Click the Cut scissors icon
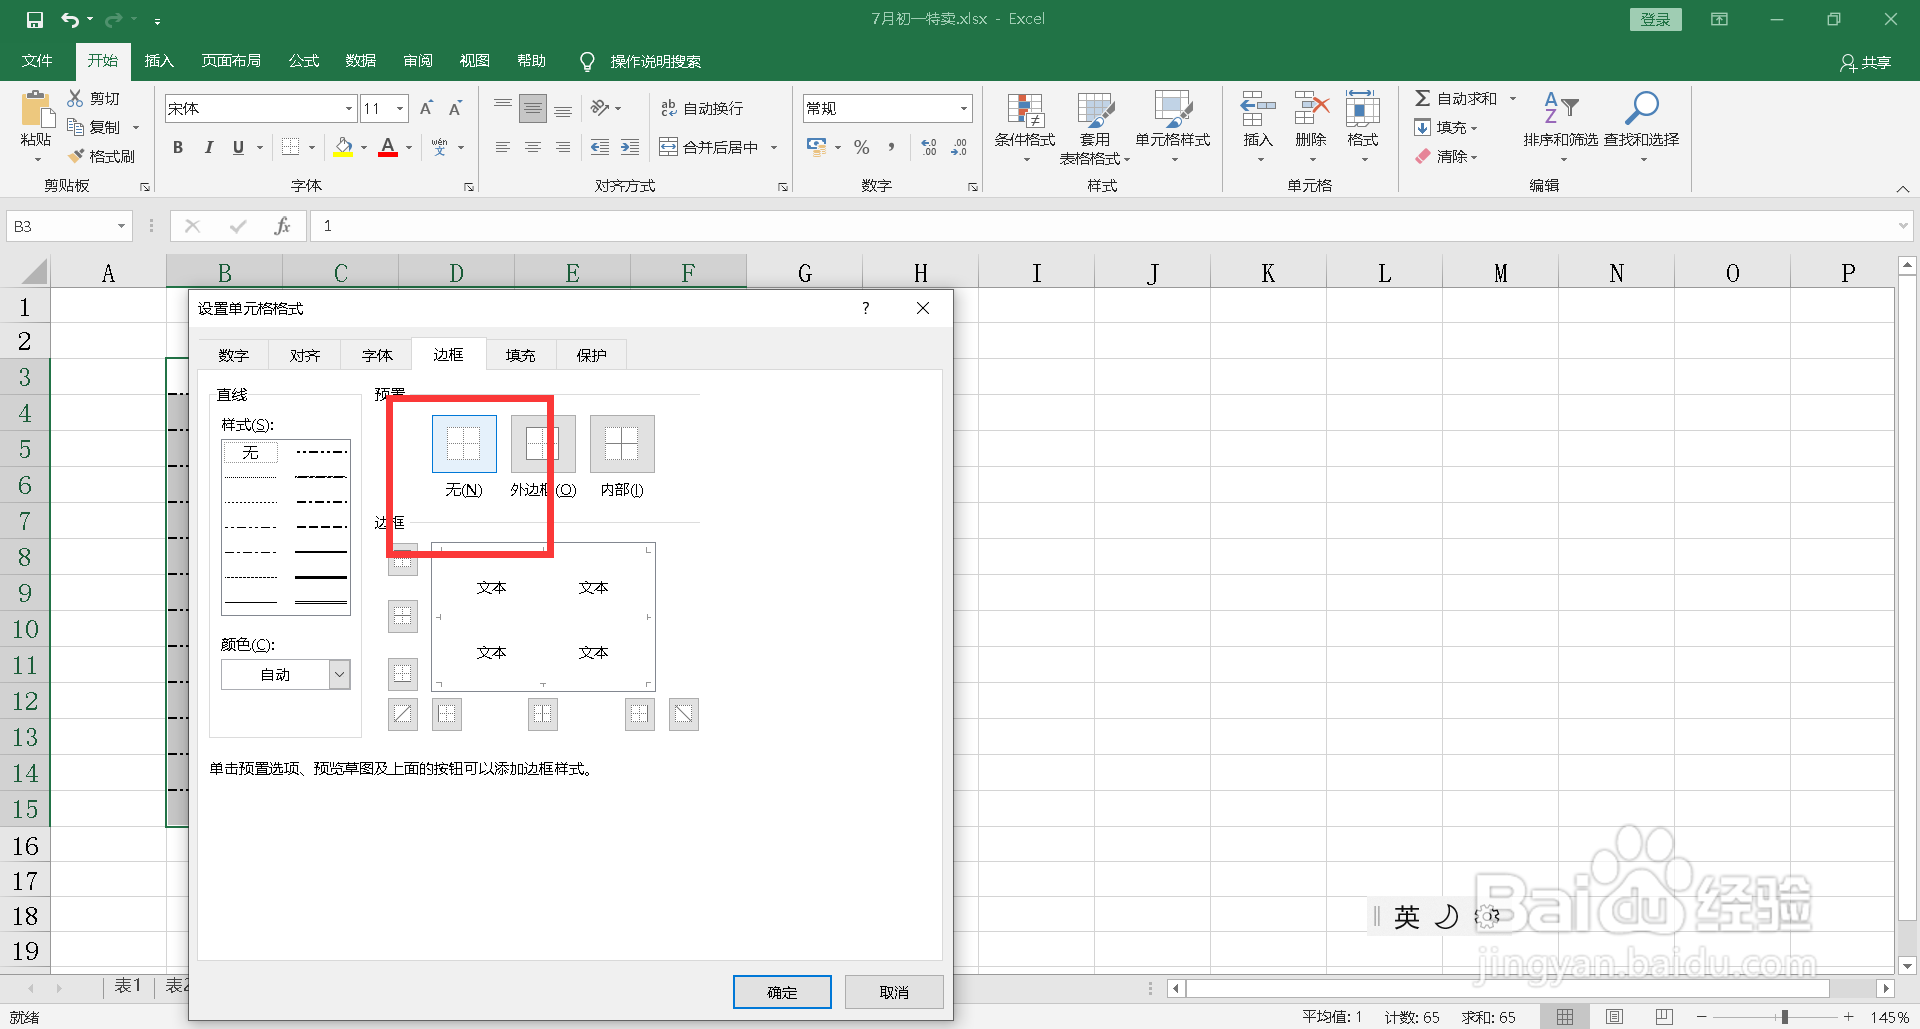 coord(75,98)
